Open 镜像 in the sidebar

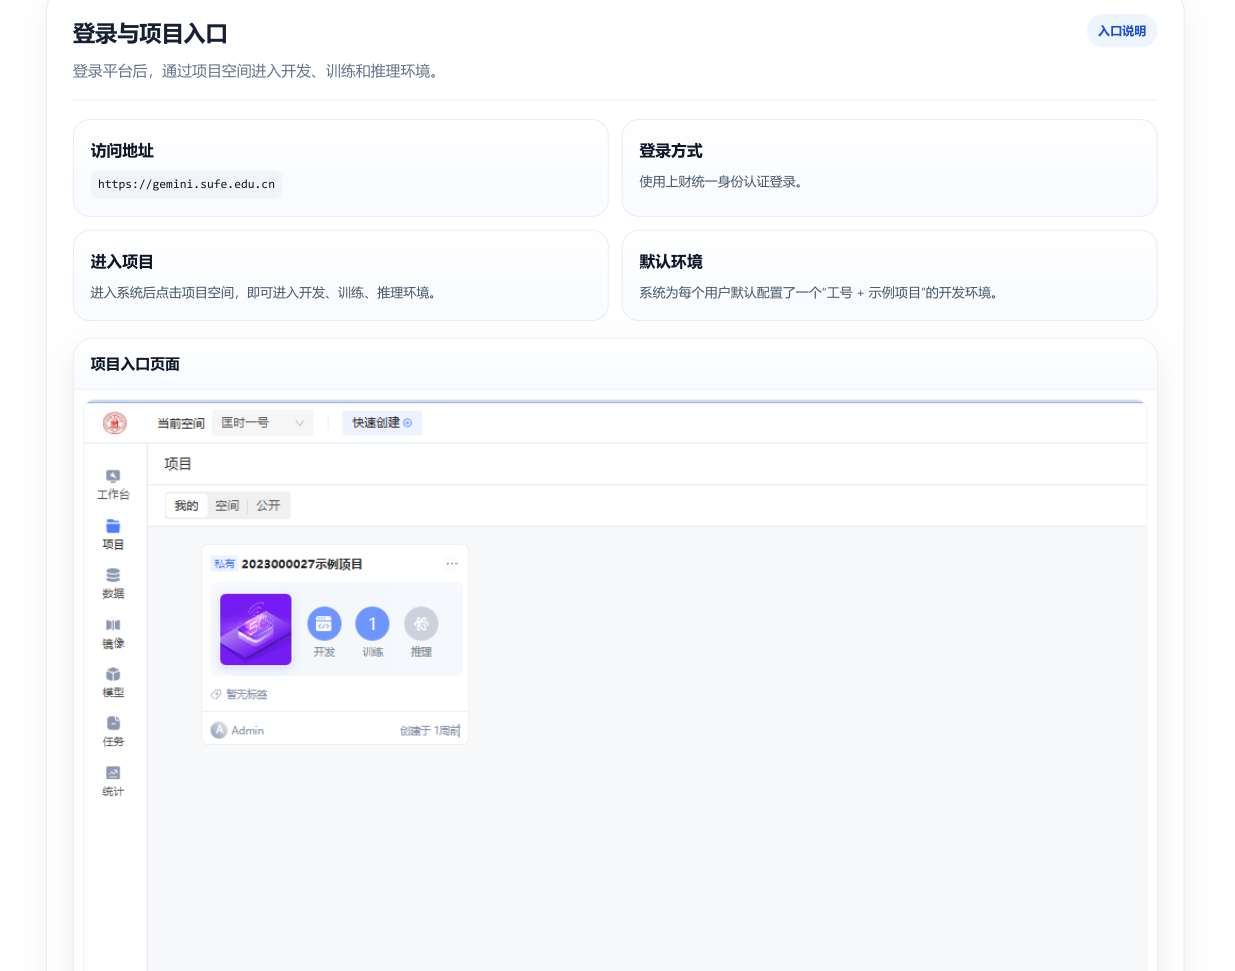(x=113, y=633)
